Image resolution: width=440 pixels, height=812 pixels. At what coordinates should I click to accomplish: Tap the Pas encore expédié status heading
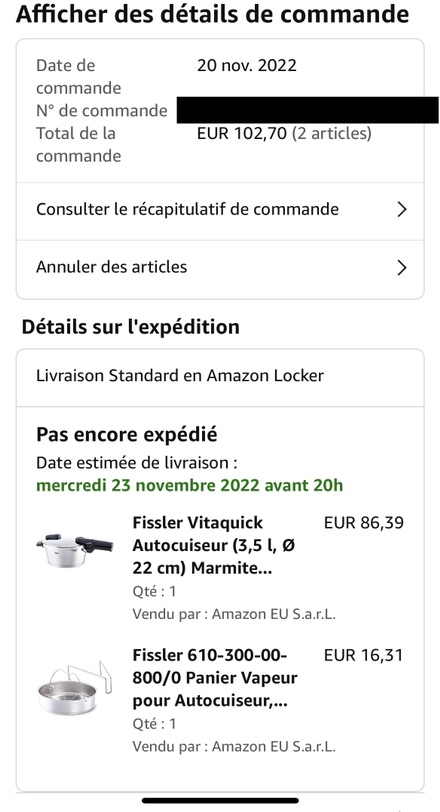click(126, 434)
